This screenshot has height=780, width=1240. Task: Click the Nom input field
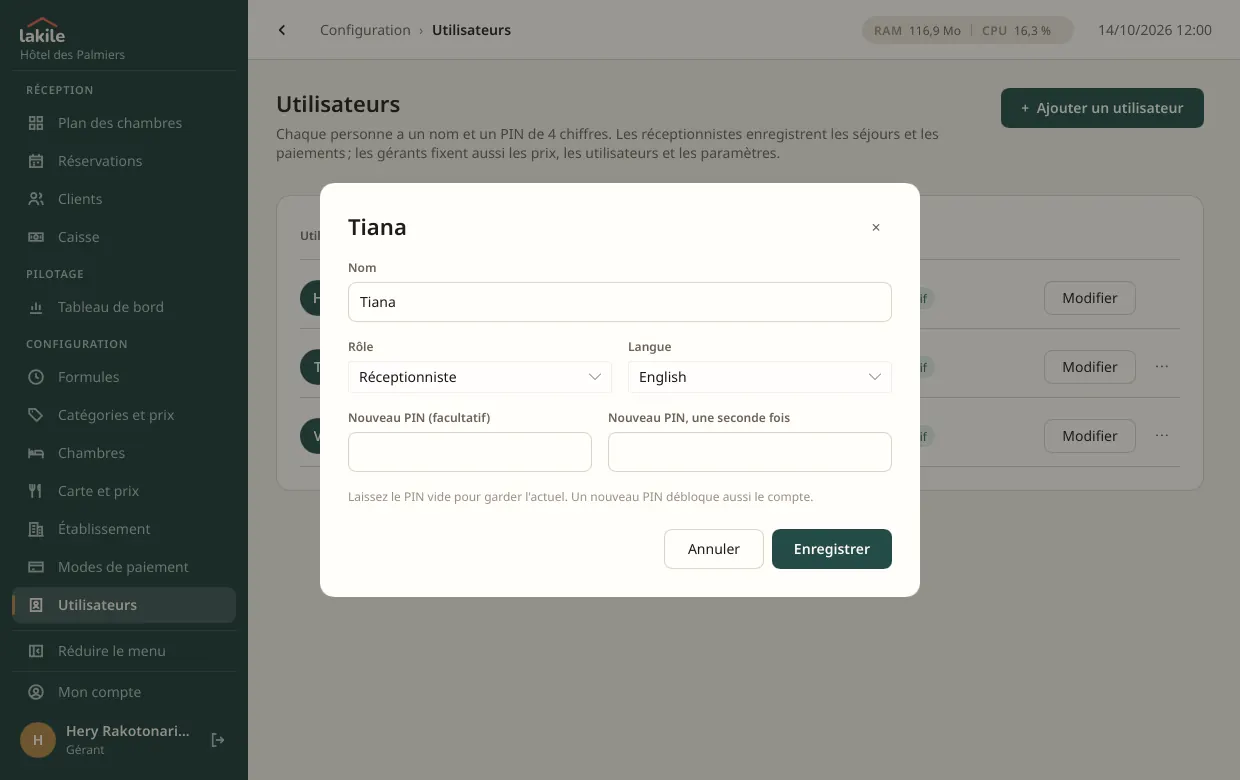[620, 302]
